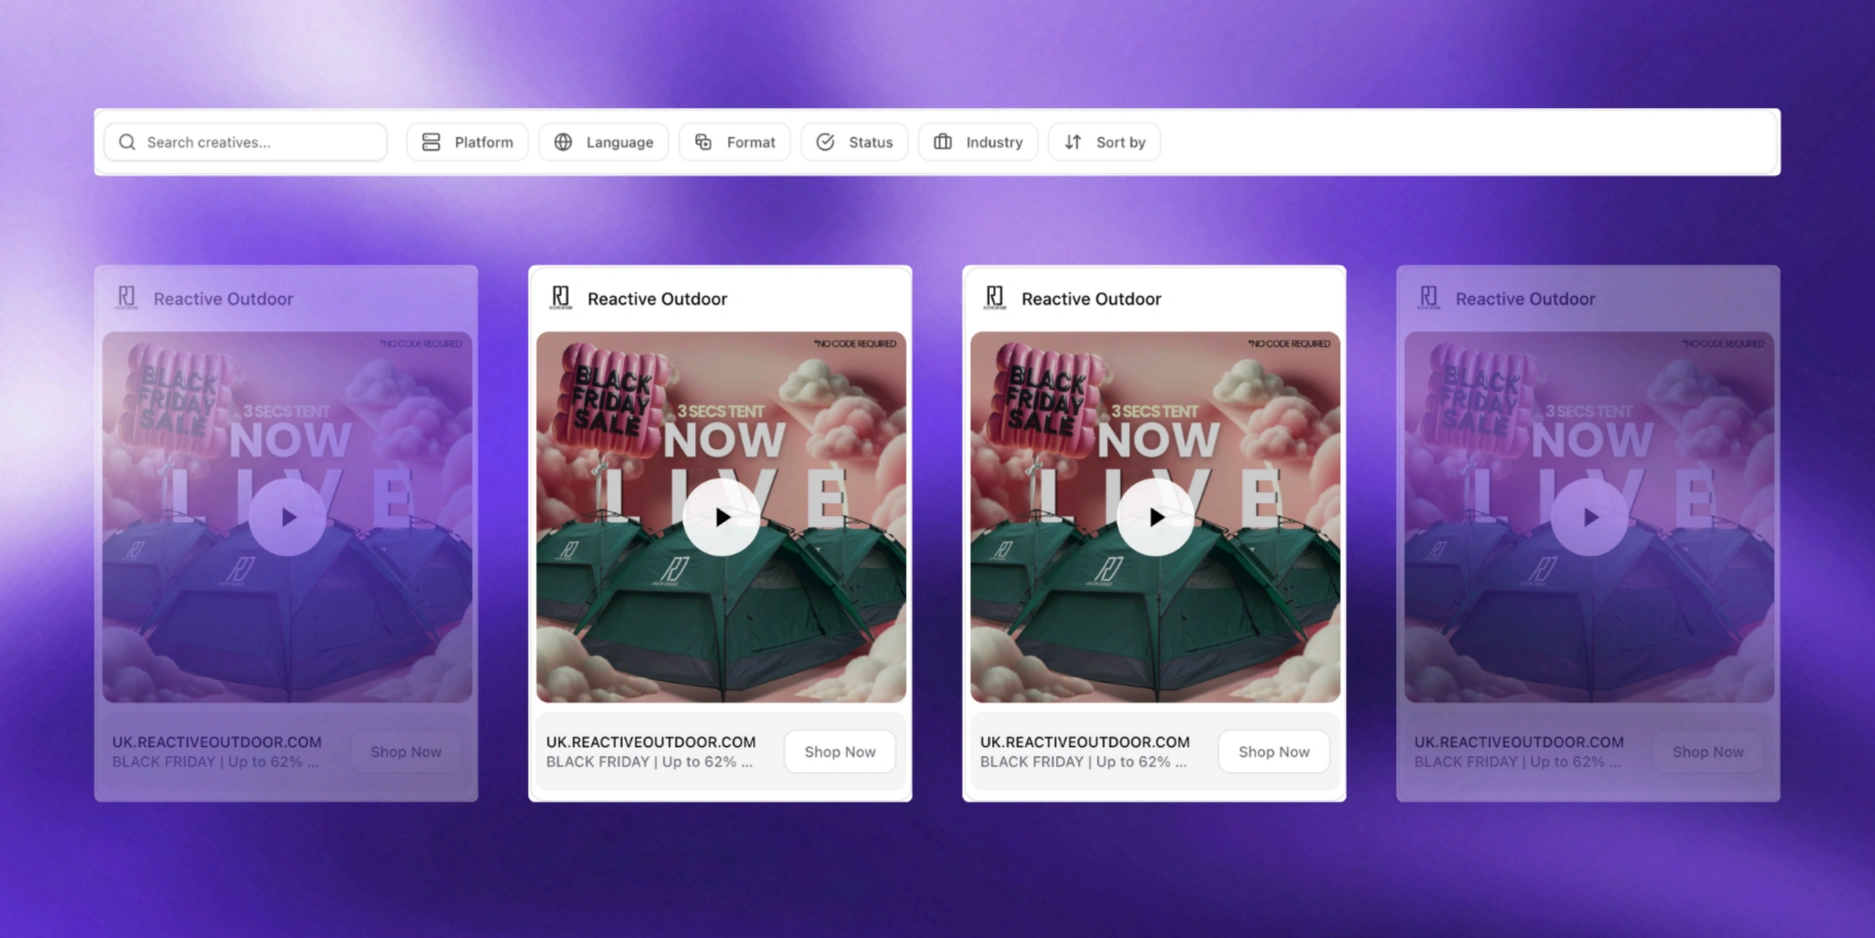Open the Sort by dropdown
The image size is (1875, 938).
(1104, 142)
